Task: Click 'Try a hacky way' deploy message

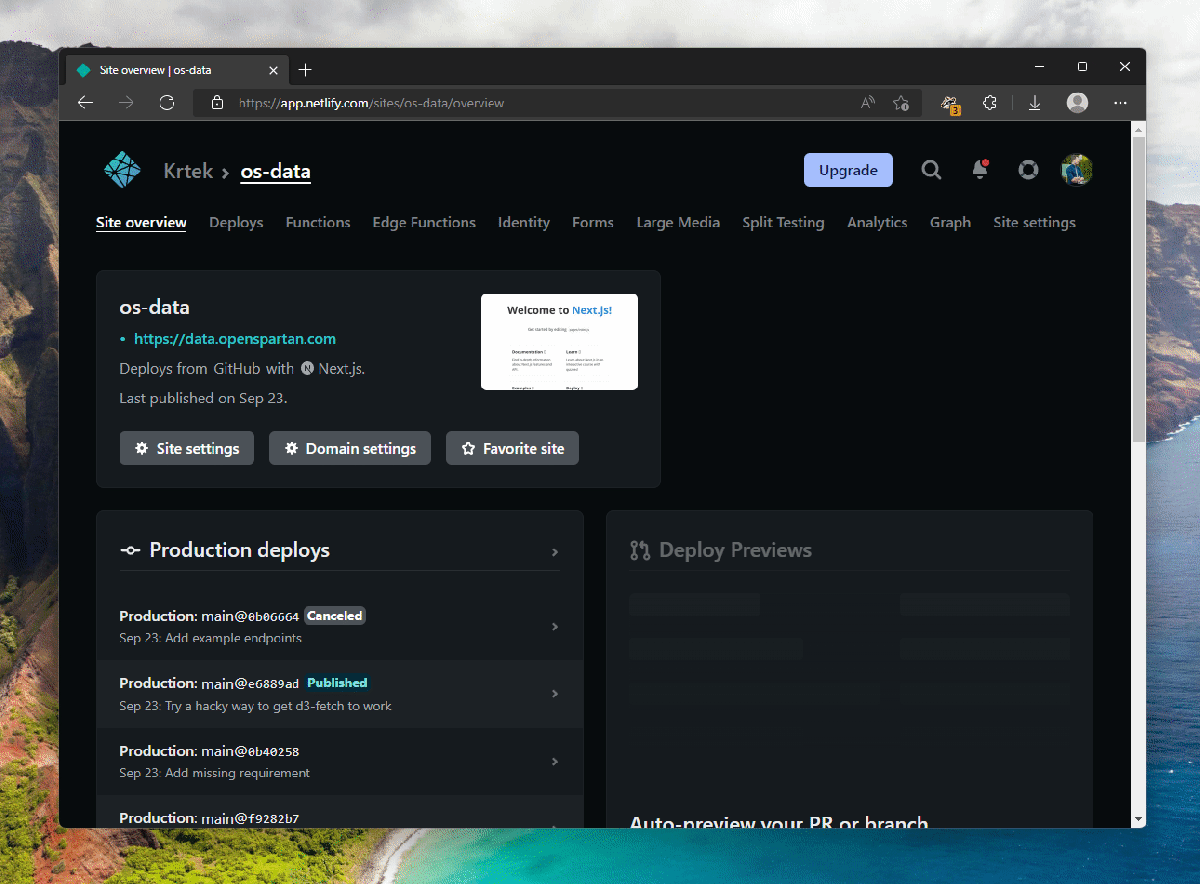Action: pyautogui.click(x=278, y=706)
